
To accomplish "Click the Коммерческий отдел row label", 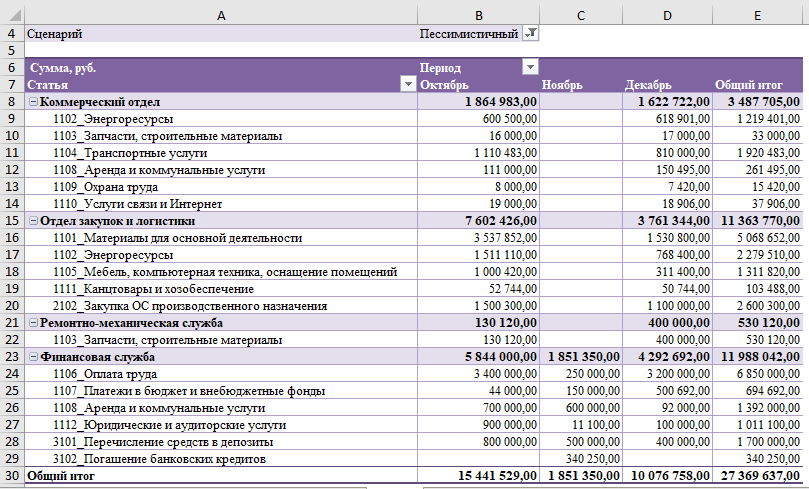I will point(100,102).
